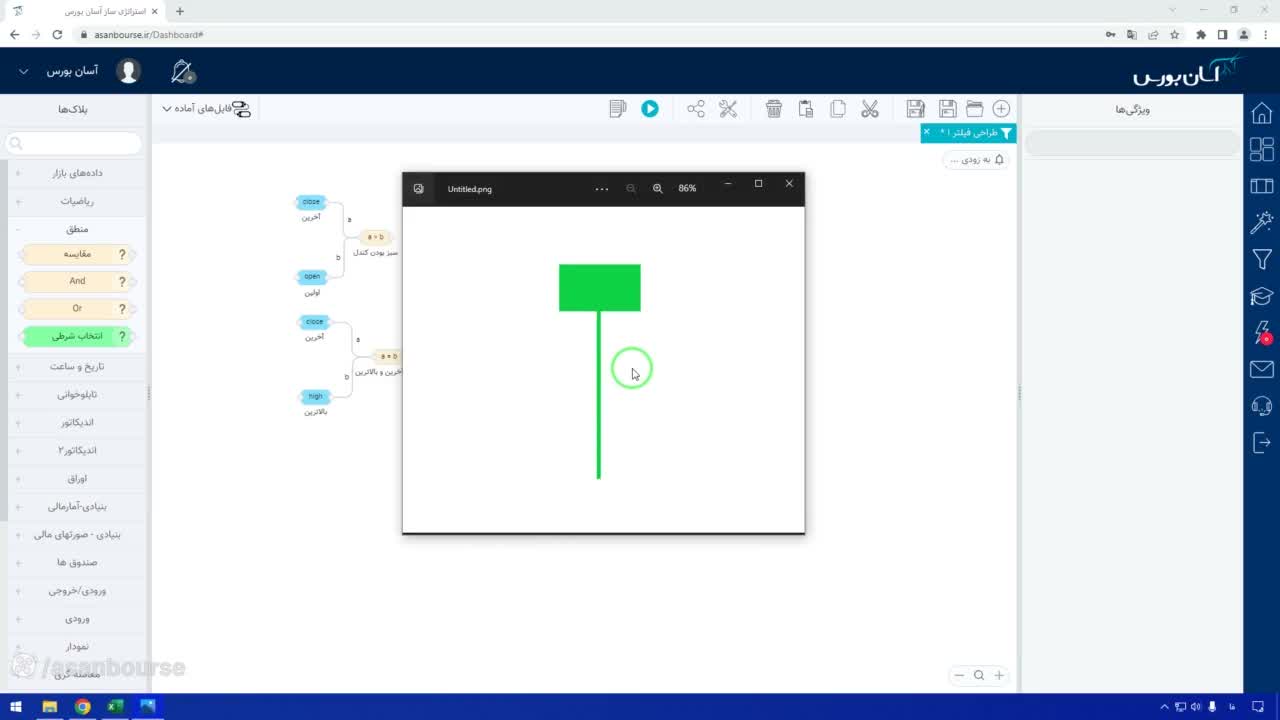Open the ready files dropdown (فایل‌های آماده)
The width and height of the screenshot is (1280, 720).
(x=206, y=108)
